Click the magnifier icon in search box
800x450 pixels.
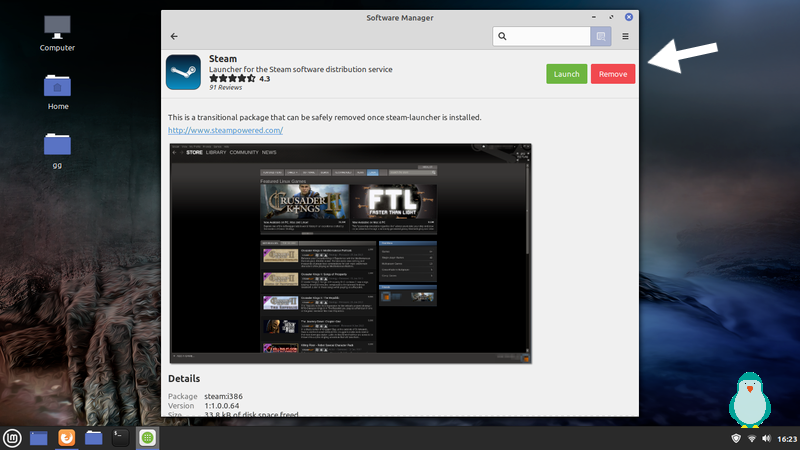(x=502, y=36)
